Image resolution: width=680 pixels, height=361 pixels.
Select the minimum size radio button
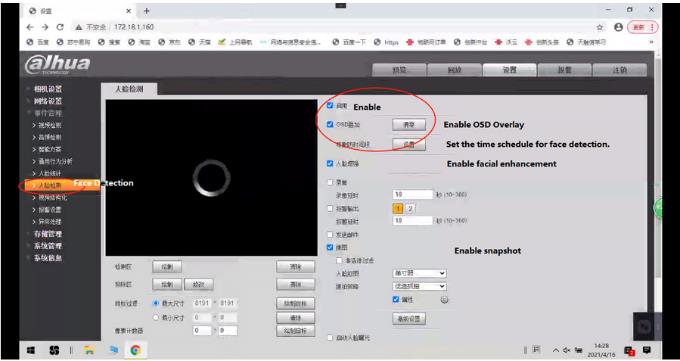[157, 318]
